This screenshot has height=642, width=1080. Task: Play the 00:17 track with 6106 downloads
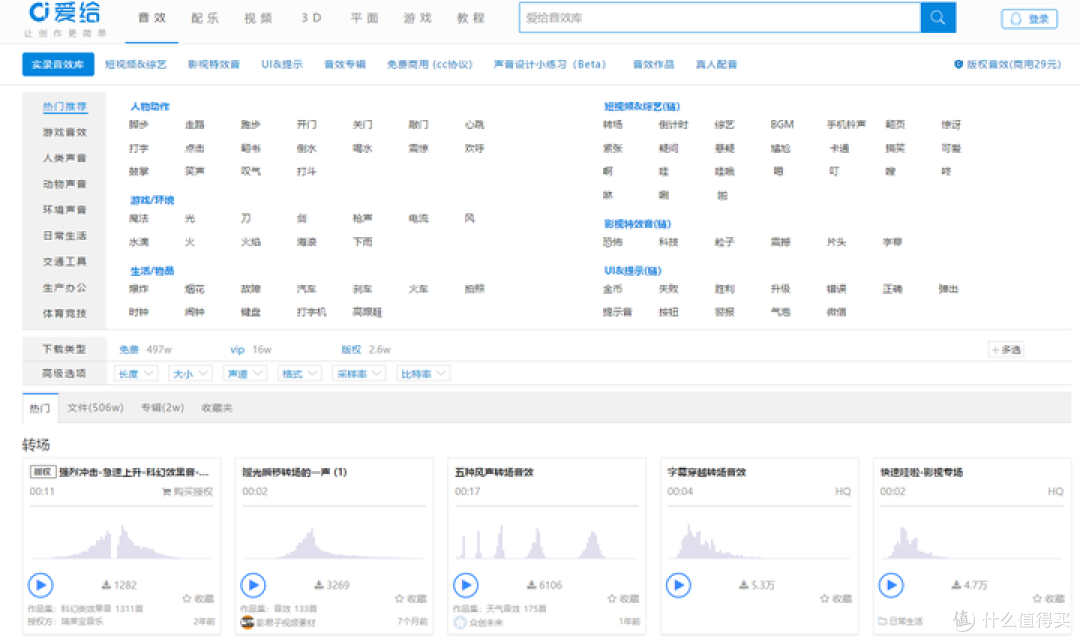(466, 586)
